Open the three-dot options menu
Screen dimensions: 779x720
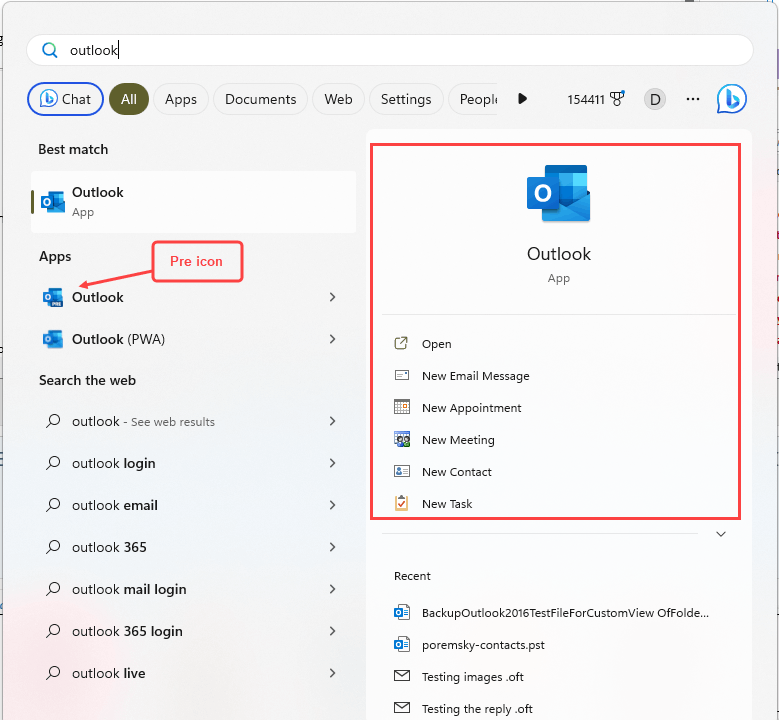(x=693, y=99)
